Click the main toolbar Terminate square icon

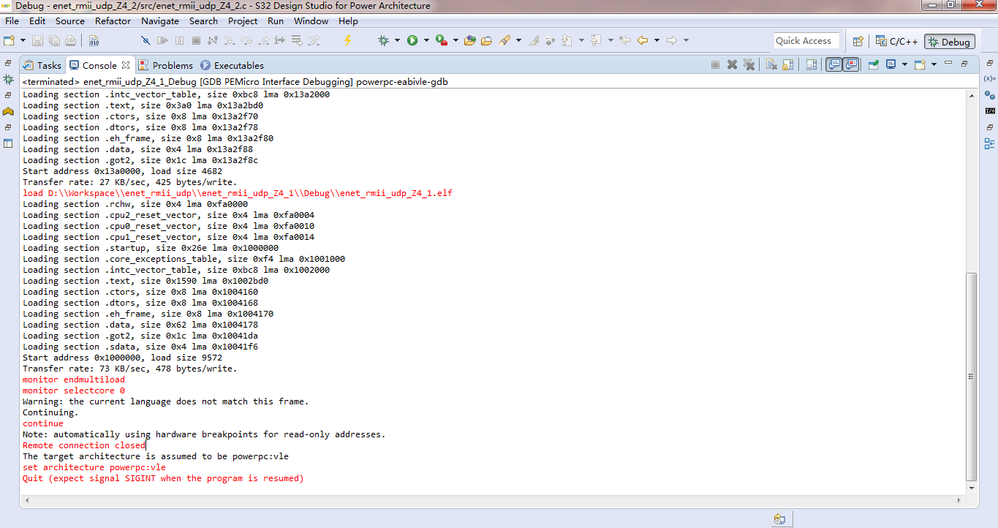tap(196, 41)
